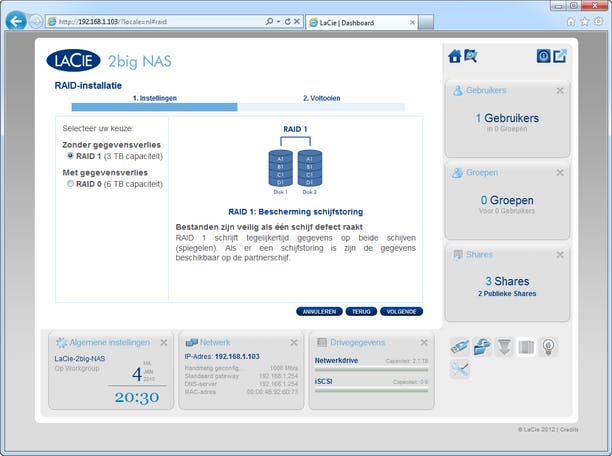The width and height of the screenshot is (612, 456).
Task: Close the Gebruikers widget
Action: point(560,91)
